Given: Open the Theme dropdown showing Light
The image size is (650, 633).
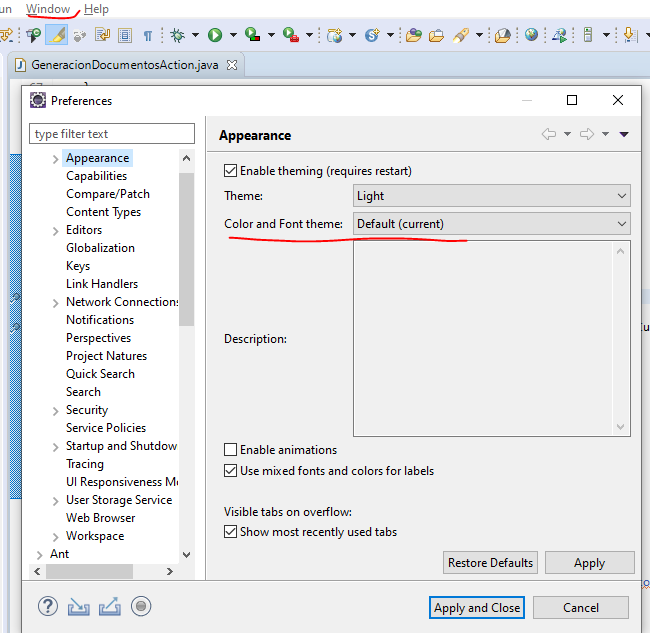Looking at the screenshot, I should pos(492,196).
